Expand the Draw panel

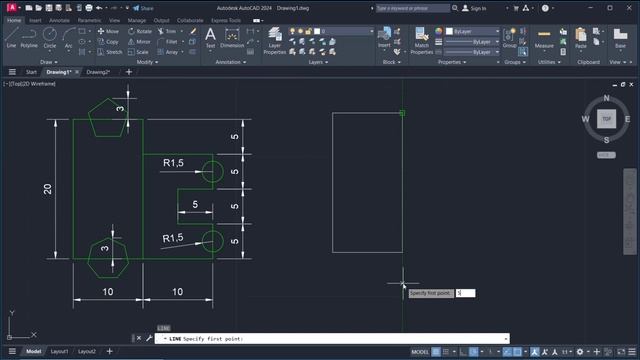pyautogui.click(x=49, y=62)
